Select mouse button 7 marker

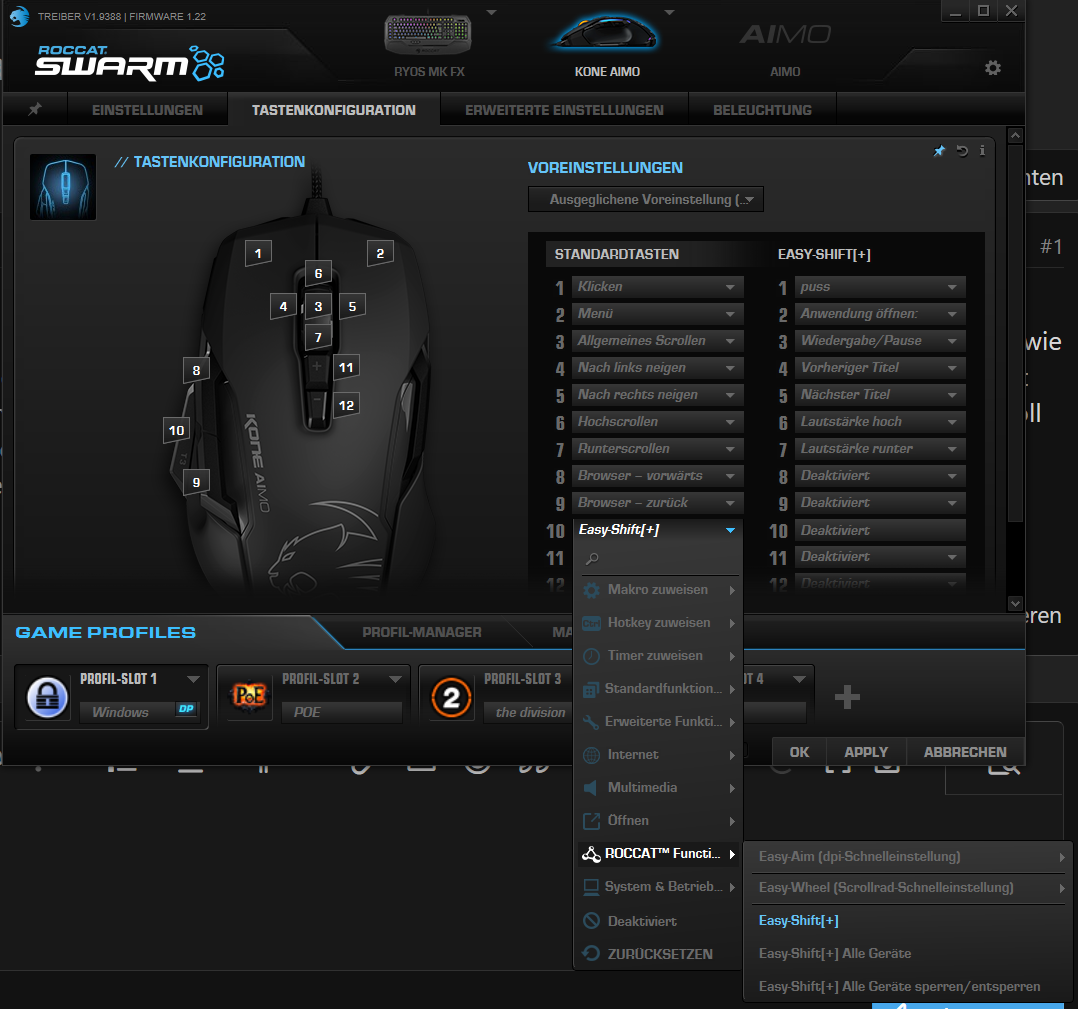(318, 337)
